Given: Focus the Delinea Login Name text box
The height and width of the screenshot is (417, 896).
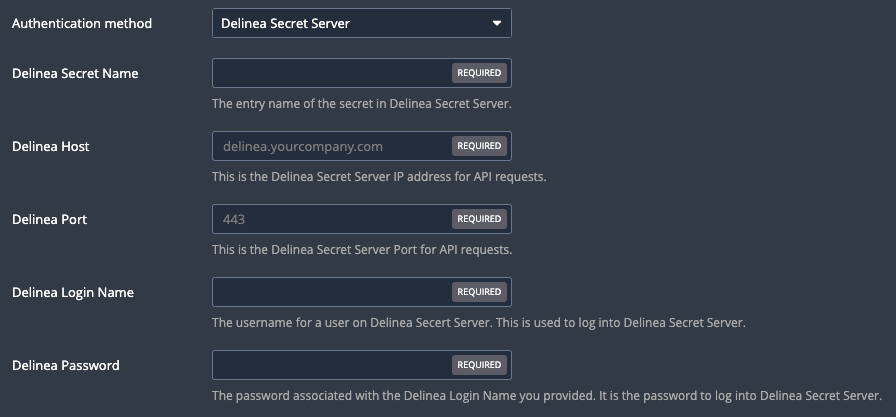Looking at the screenshot, I should click(x=362, y=292).
